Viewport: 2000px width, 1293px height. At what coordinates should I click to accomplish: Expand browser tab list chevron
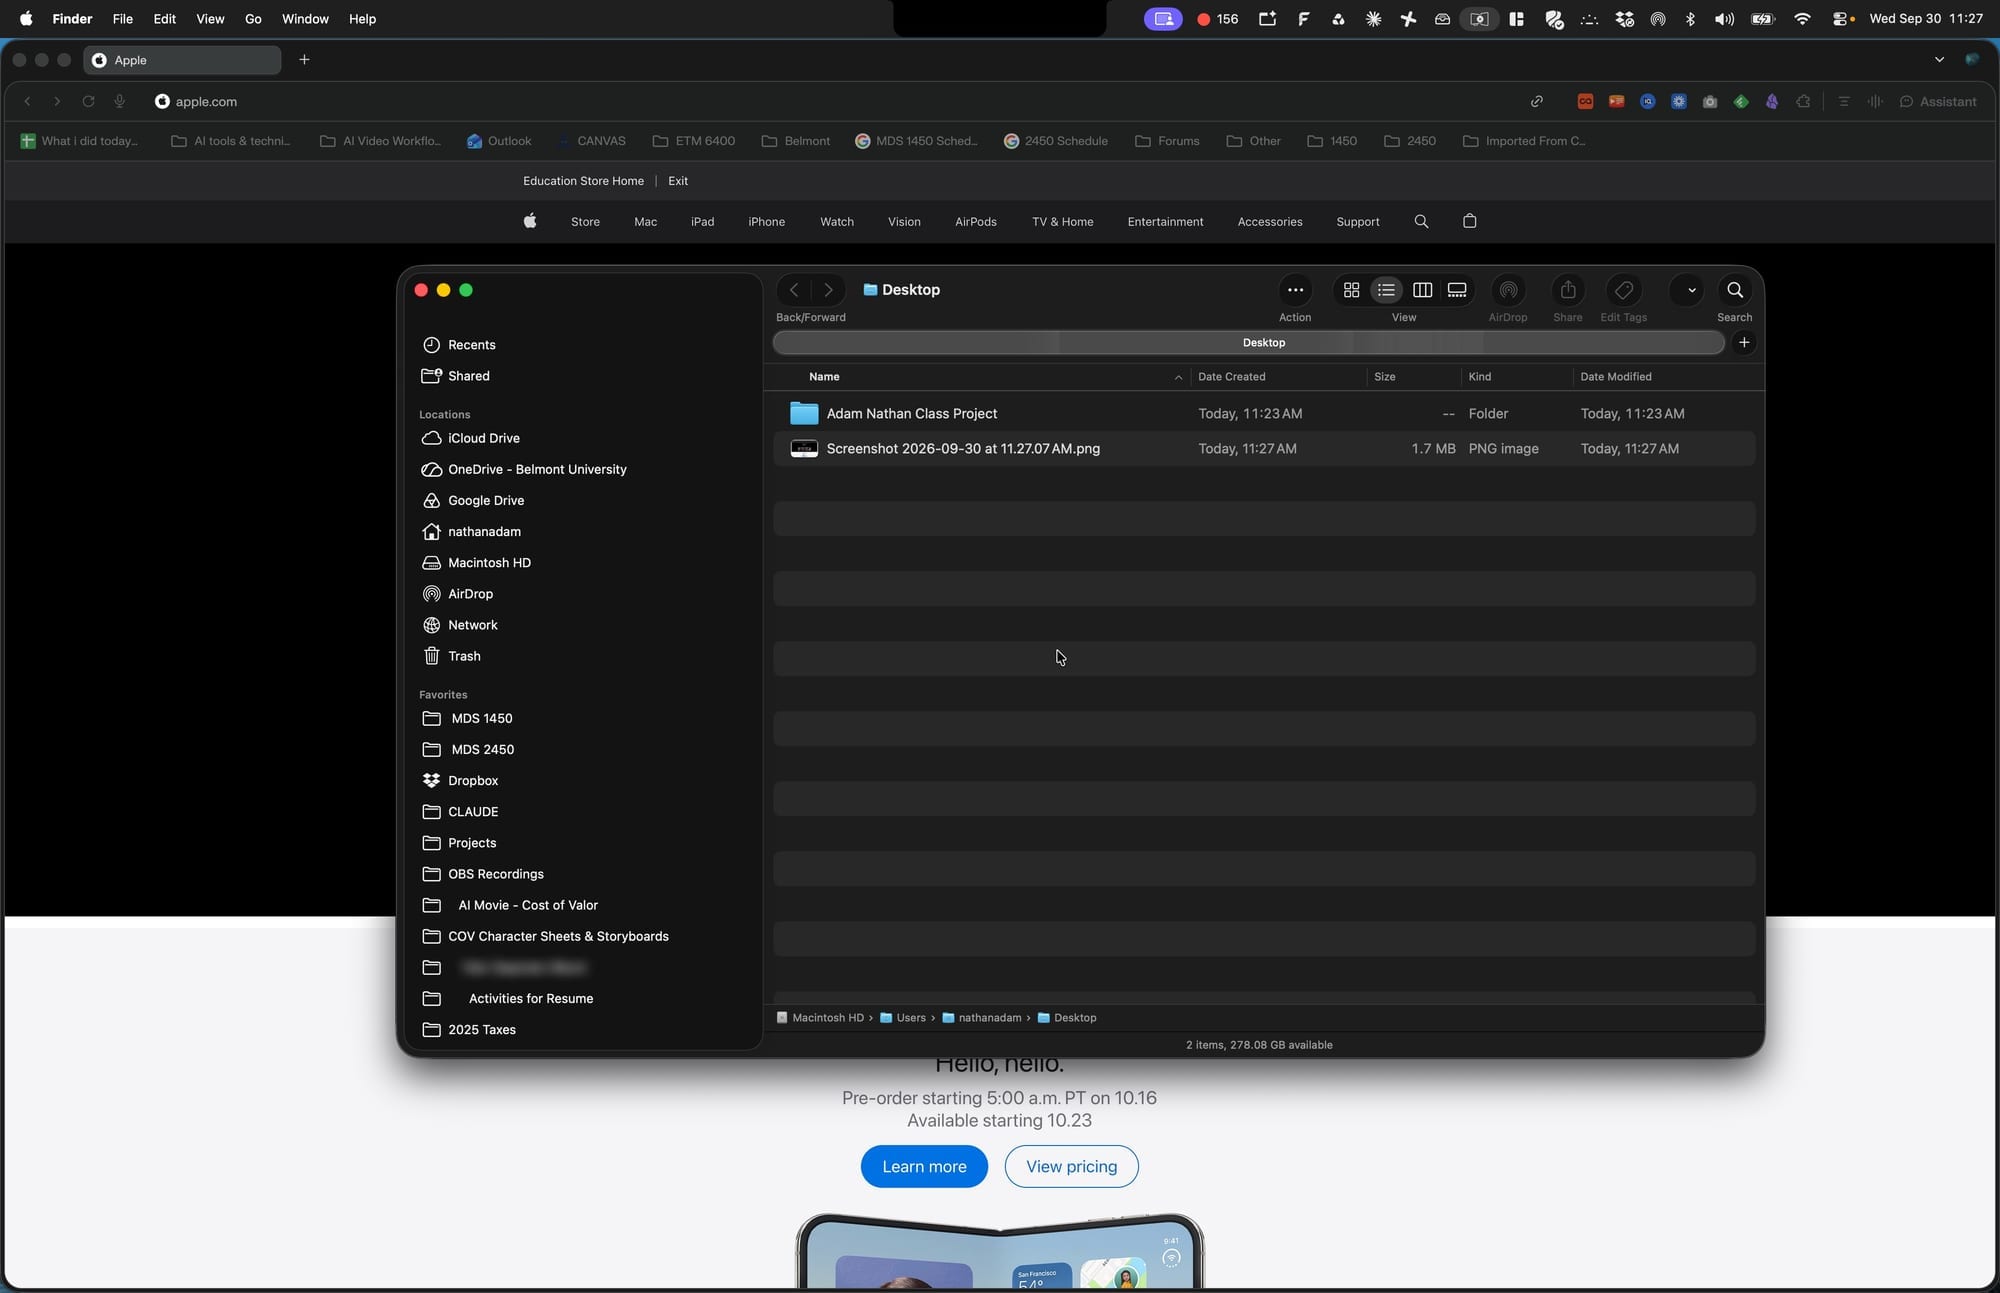click(1939, 60)
